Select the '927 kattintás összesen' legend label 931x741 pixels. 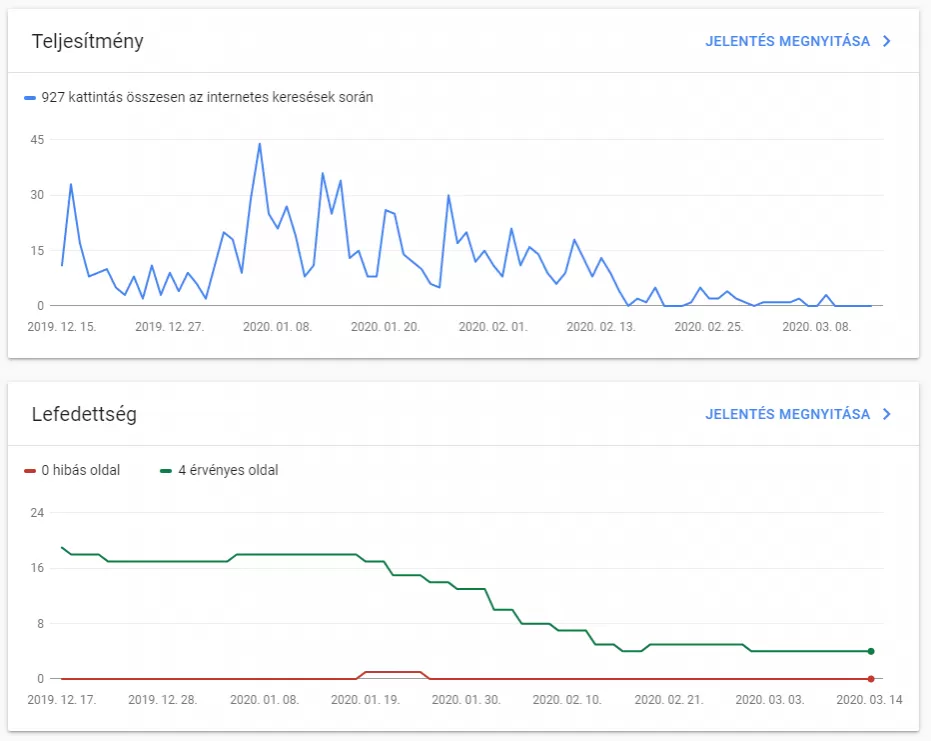pyautogui.click(x=207, y=97)
